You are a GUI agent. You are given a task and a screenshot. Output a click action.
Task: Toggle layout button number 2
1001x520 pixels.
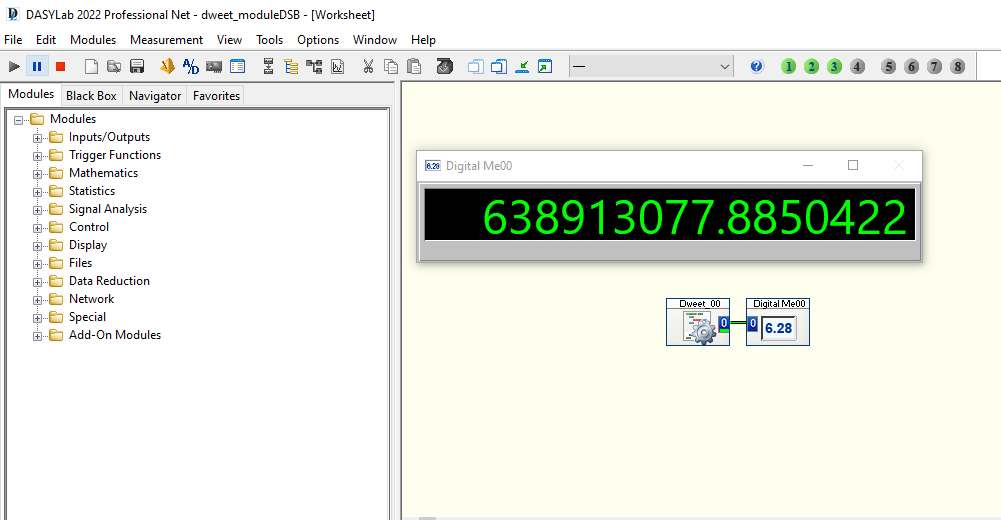[811, 66]
